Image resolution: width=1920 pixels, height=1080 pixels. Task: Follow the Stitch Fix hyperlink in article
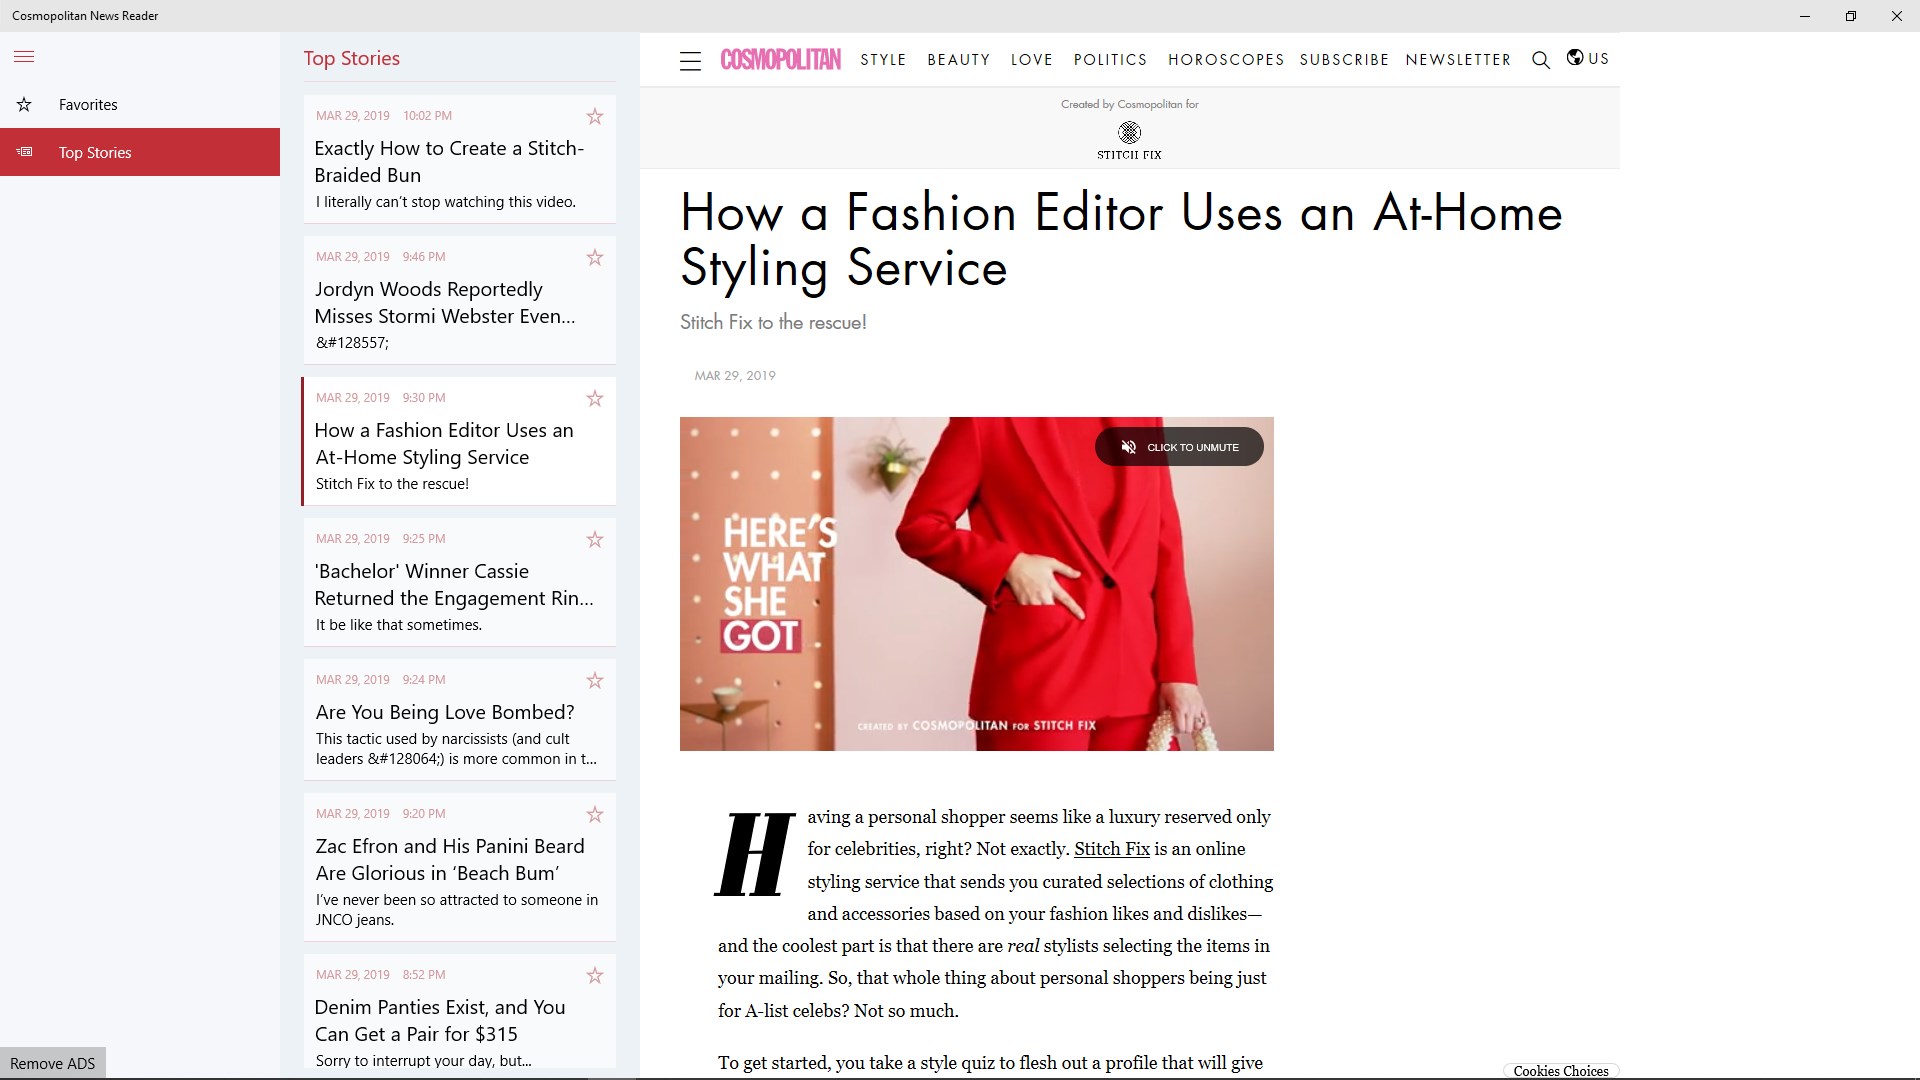pos(1111,849)
